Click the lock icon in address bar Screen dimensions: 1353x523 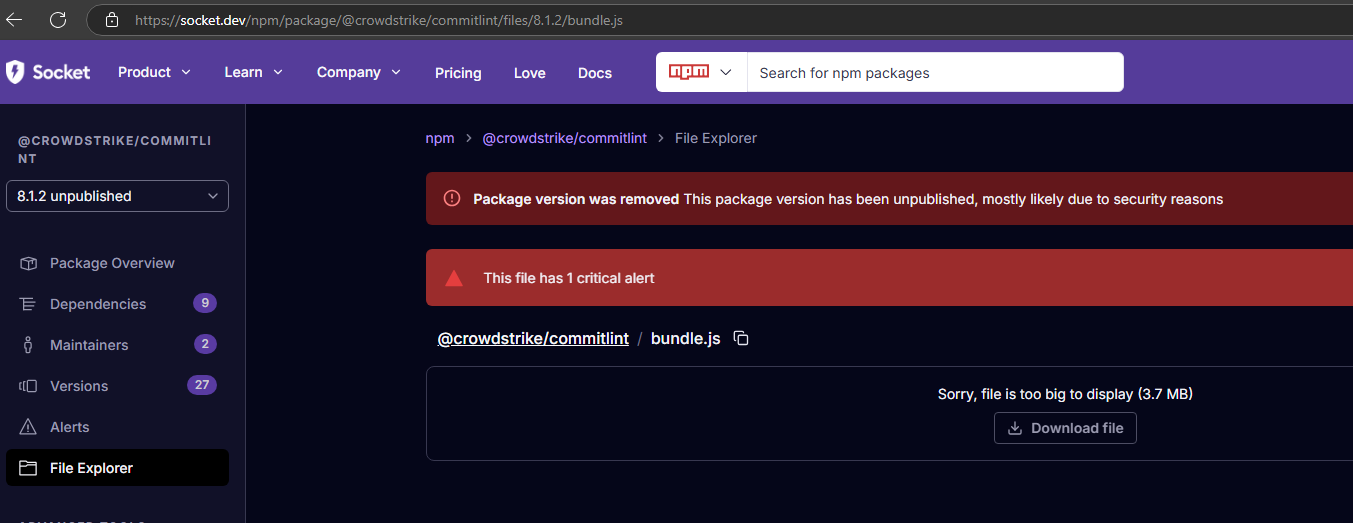pos(112,20)
